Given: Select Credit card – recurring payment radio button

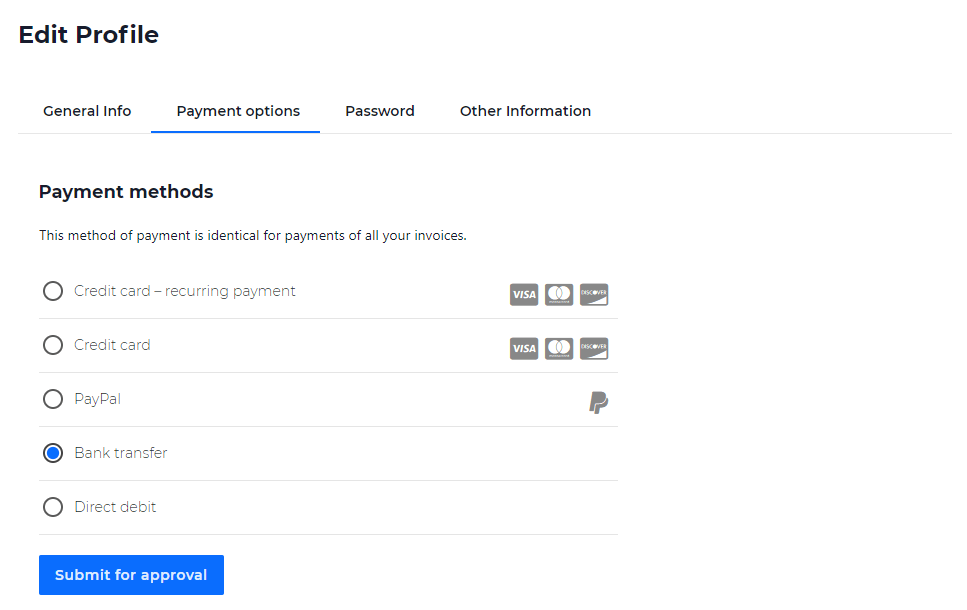Looking at the screenshot, I should [53, 291].
